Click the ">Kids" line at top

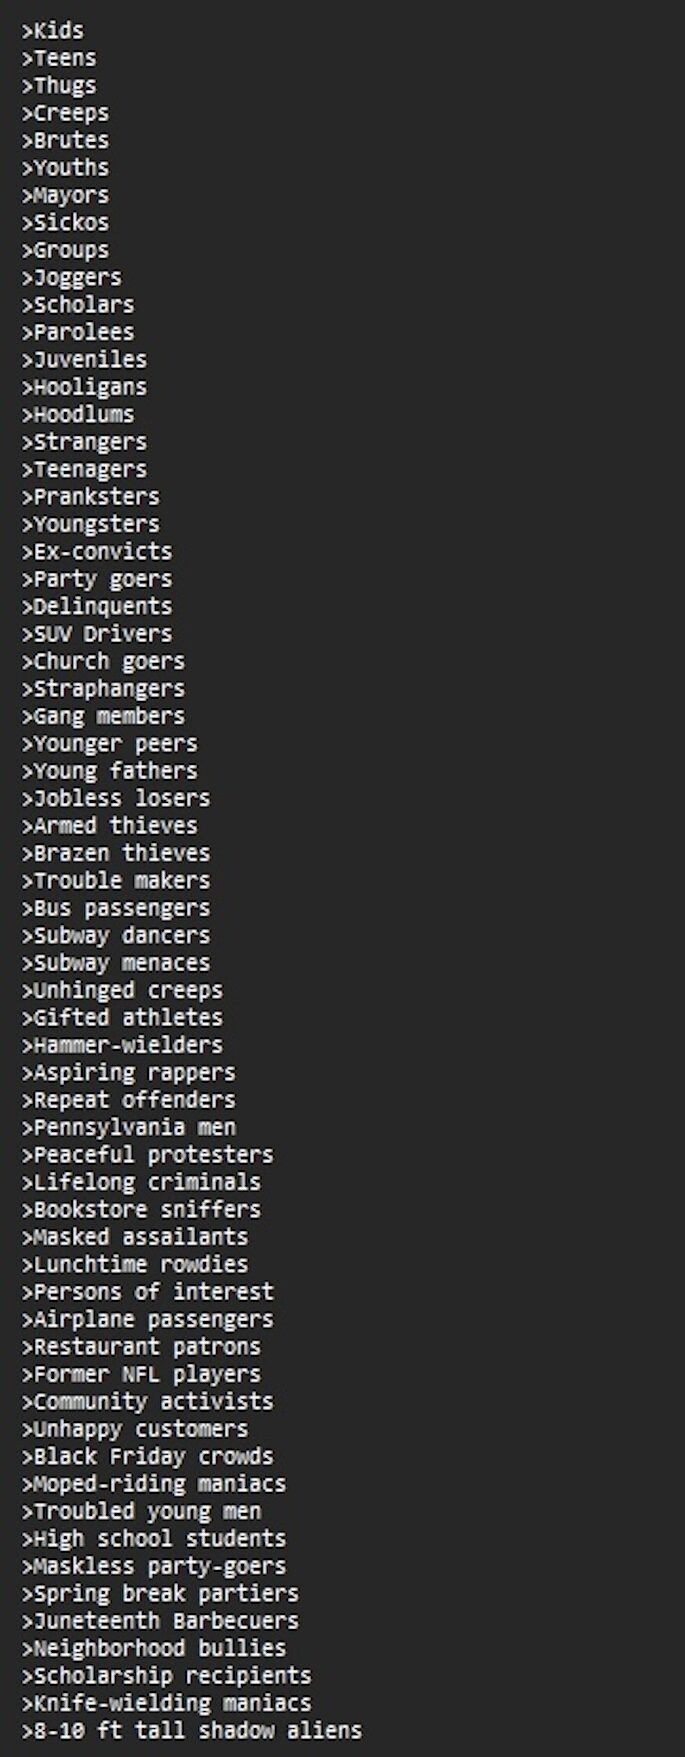(53, 31)
